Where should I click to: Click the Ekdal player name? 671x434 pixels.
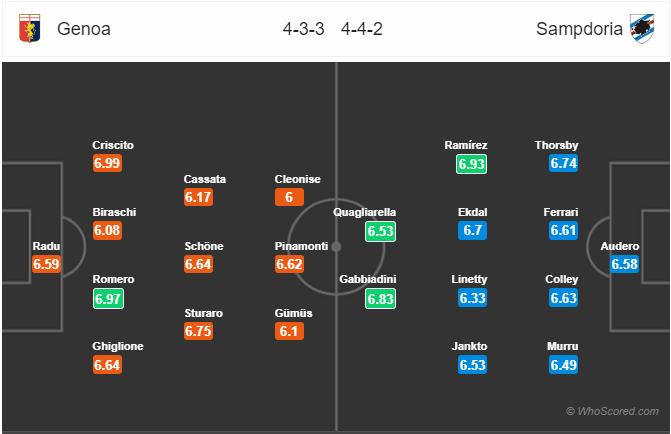472,212
